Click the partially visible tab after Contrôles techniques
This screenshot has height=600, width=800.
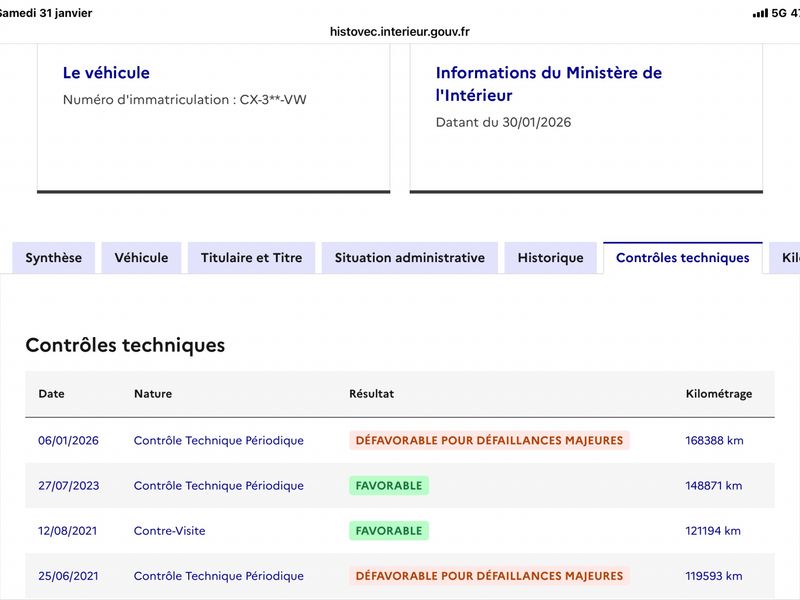coord(789,258)
